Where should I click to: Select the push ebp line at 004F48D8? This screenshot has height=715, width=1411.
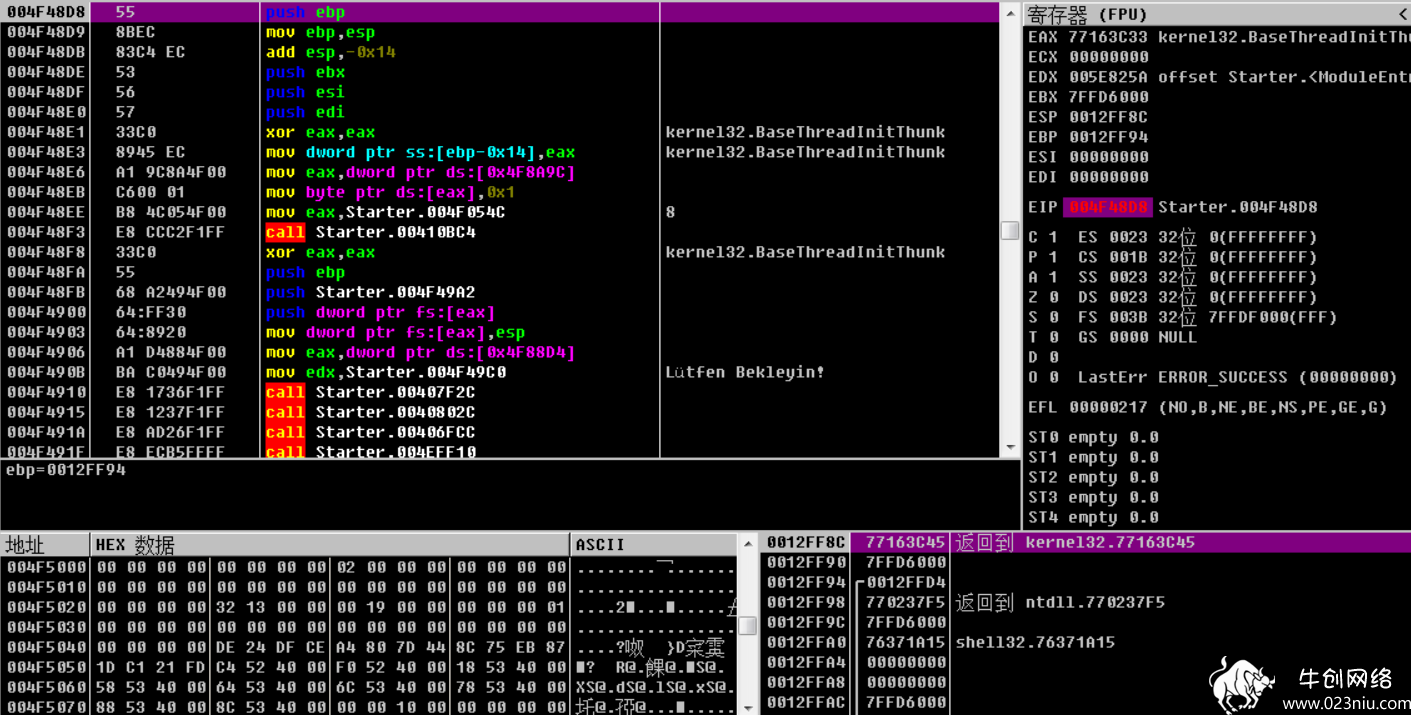(500, 12)
